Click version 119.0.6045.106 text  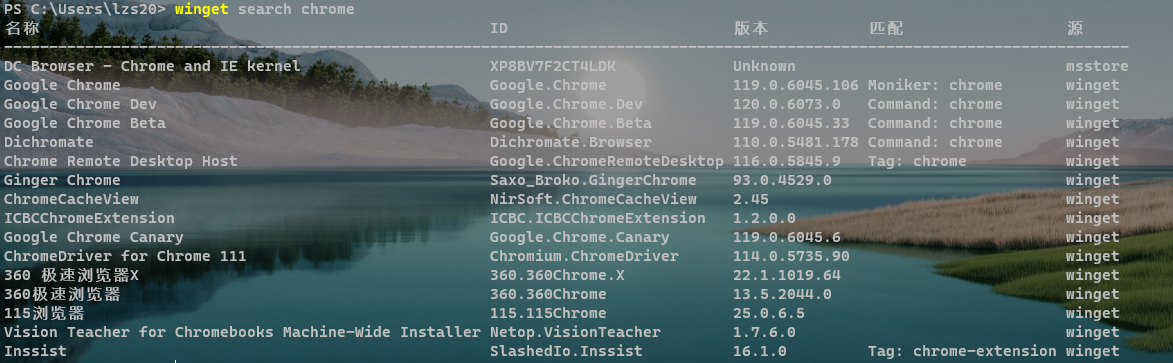click(795, 85)
